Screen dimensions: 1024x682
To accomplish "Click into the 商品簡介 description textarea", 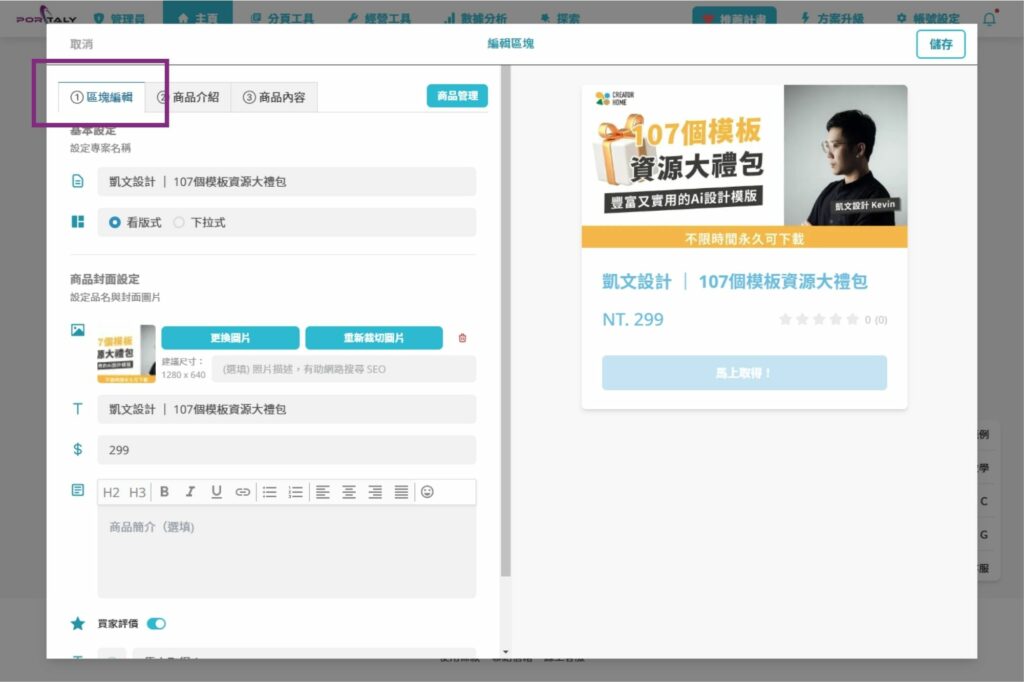I will 287,552.
